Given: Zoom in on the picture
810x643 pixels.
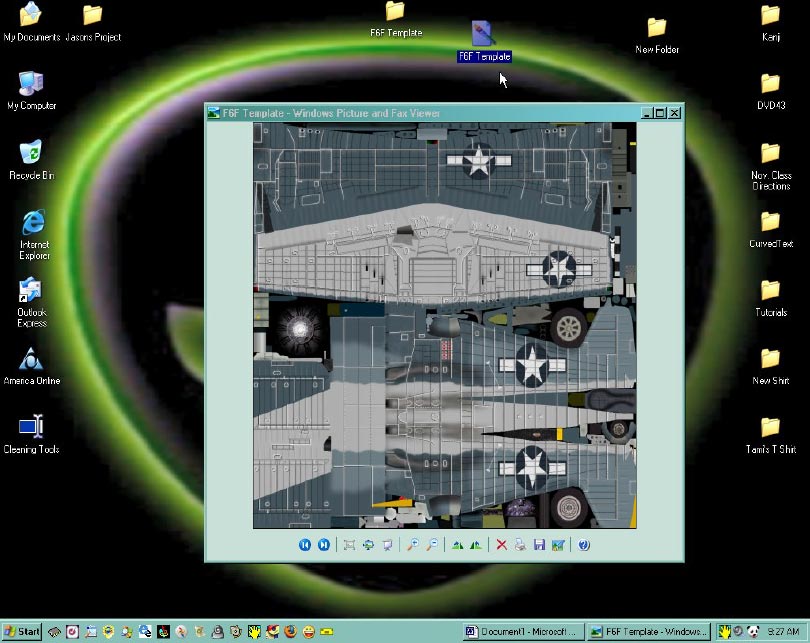Looking at the screenshot, I should (412, 545).
